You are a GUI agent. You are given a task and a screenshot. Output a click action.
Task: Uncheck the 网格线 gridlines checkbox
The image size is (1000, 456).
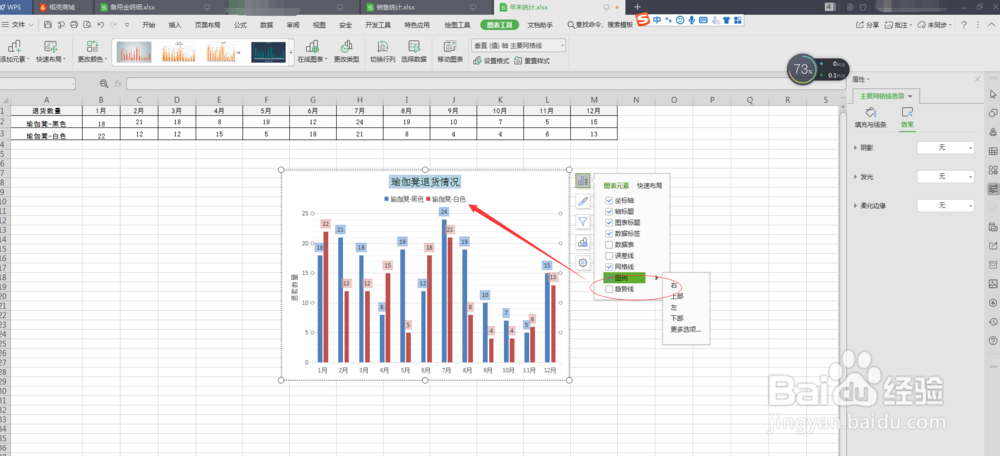coord(609,267)
